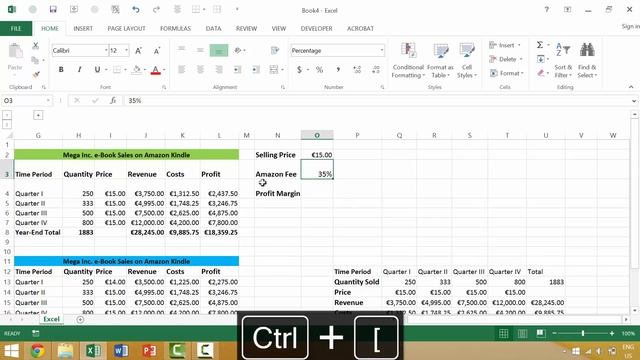Toggle Align Left icon
This screenshot has width=640, height=360.
coord(181,70)
